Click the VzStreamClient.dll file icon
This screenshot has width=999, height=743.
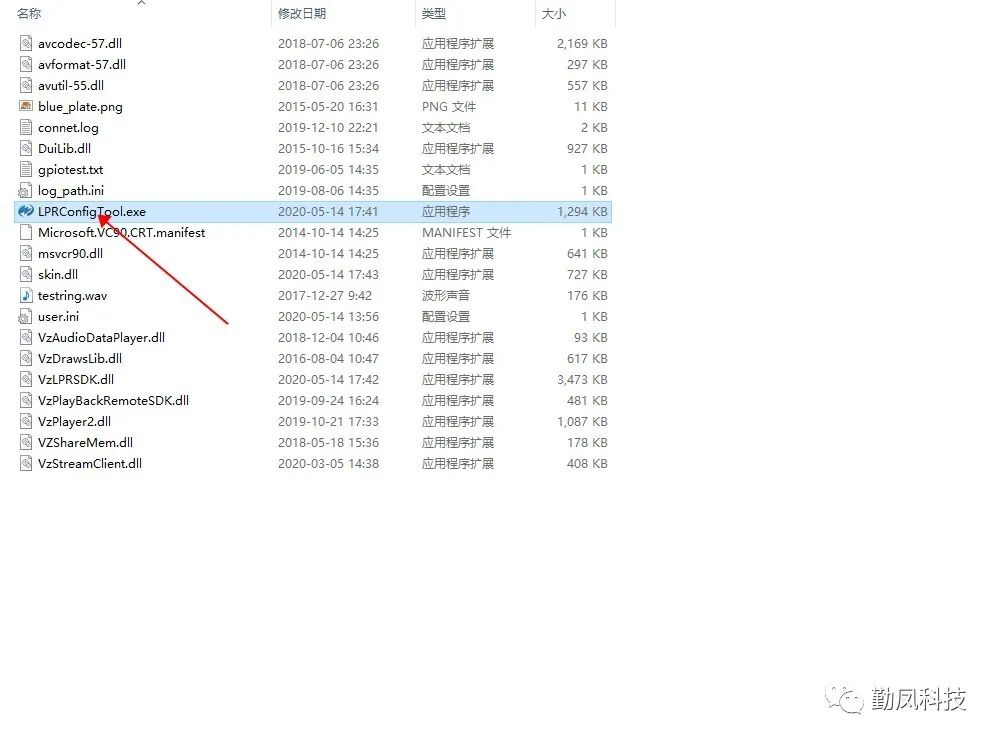click(25, 464)
